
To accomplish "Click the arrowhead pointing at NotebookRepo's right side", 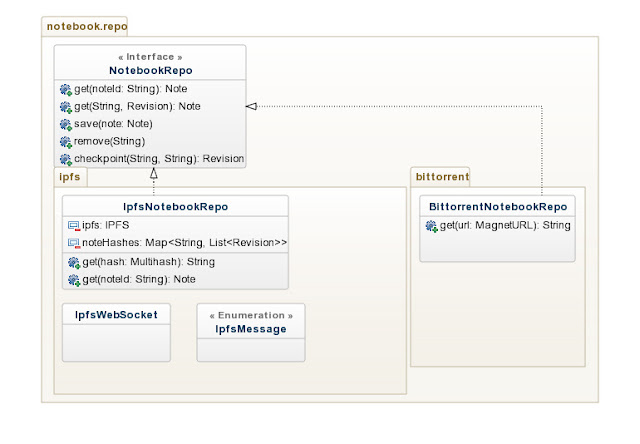I will coord(252,105).
